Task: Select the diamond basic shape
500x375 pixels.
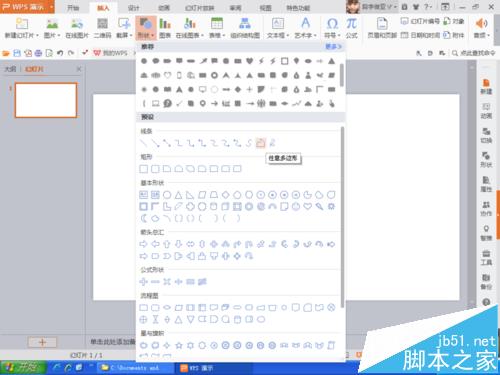Action: (x=226, y=195)
